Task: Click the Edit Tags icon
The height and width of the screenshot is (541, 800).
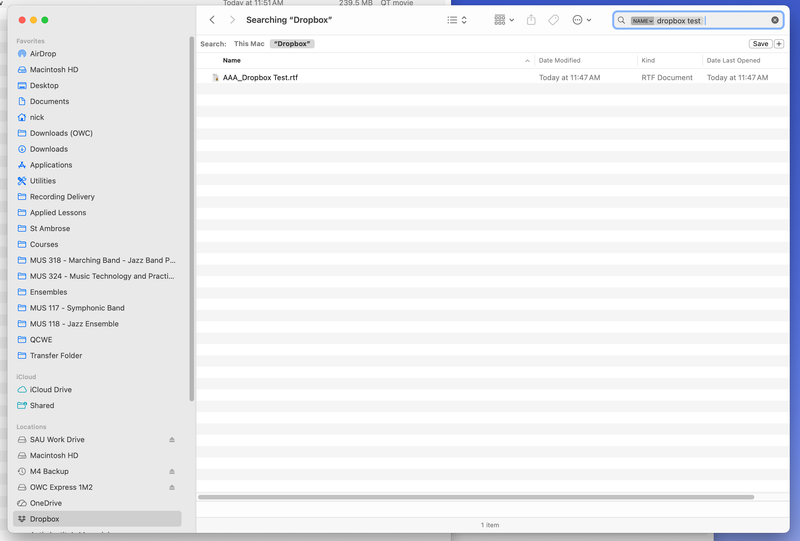Action: [554, 20]
